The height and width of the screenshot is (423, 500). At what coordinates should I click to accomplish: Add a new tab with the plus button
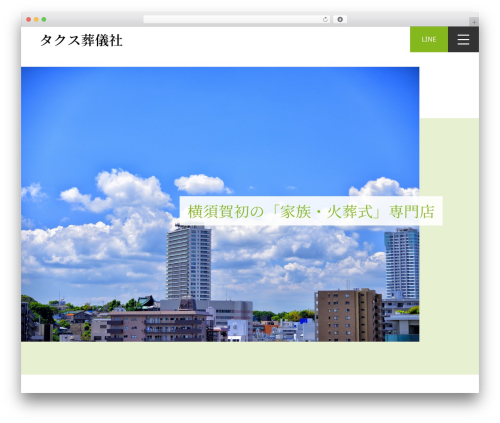tap(474, 22)
